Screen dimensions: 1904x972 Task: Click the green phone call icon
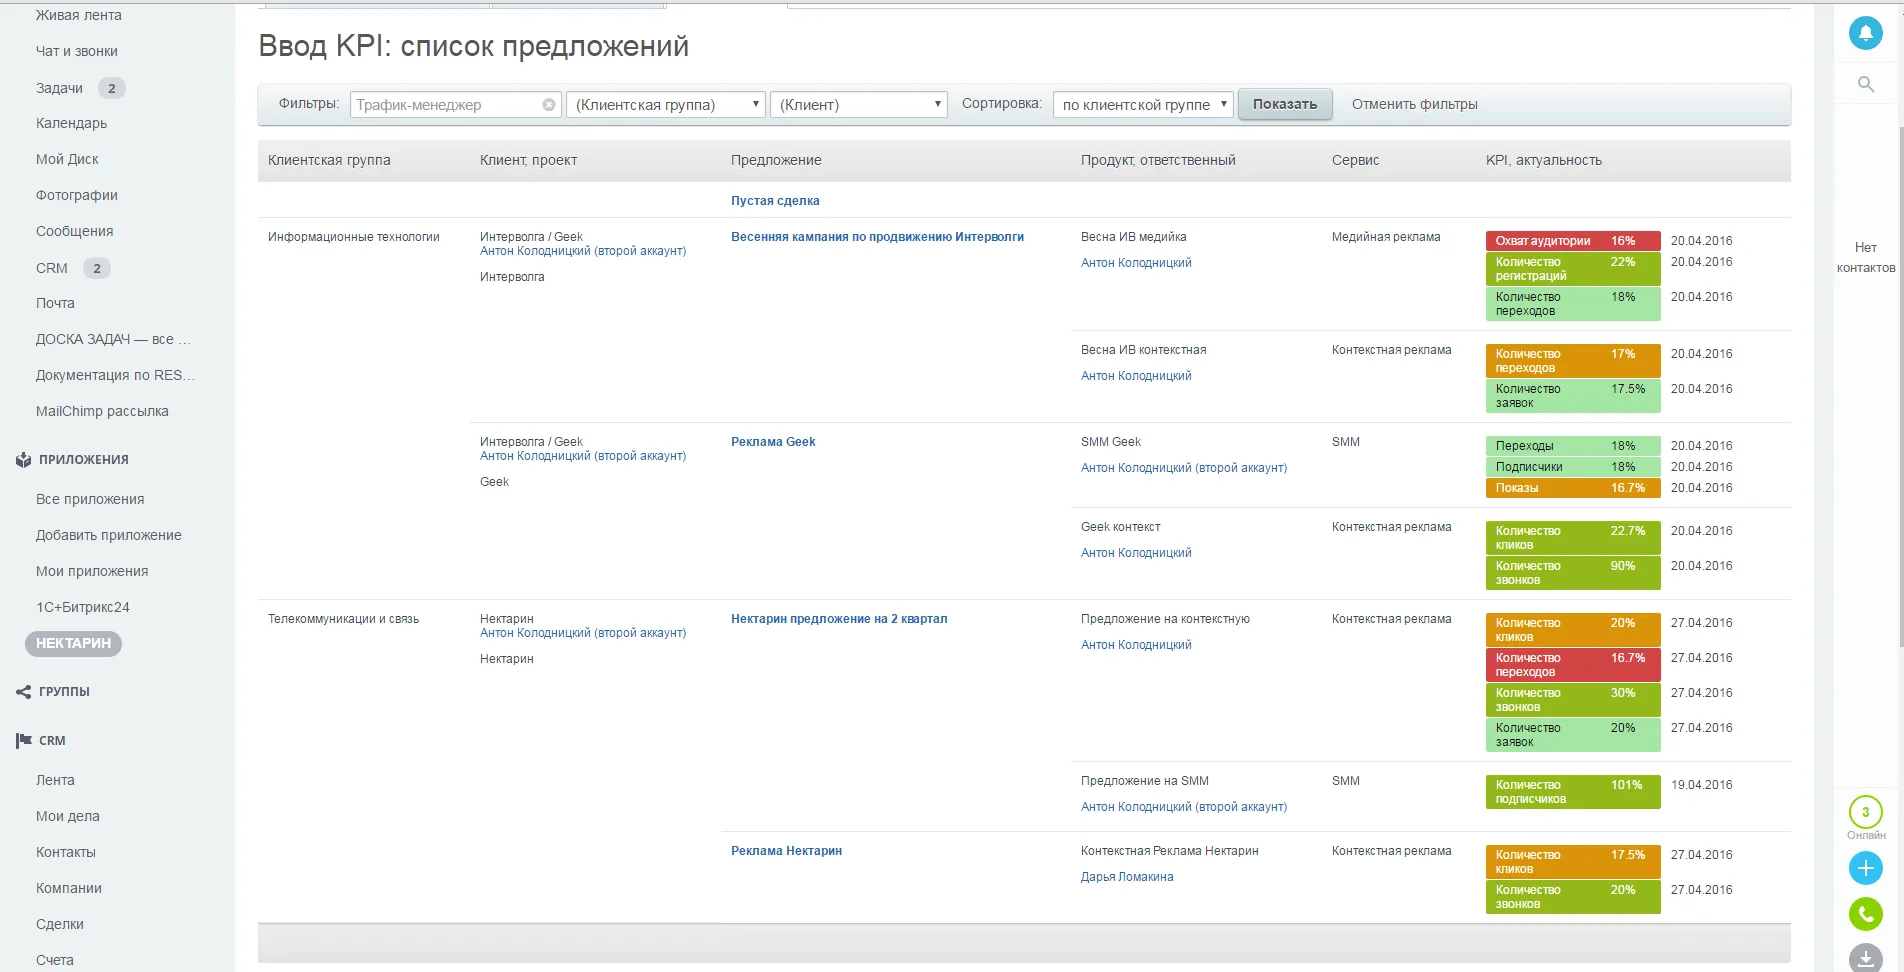point(1865,913)
